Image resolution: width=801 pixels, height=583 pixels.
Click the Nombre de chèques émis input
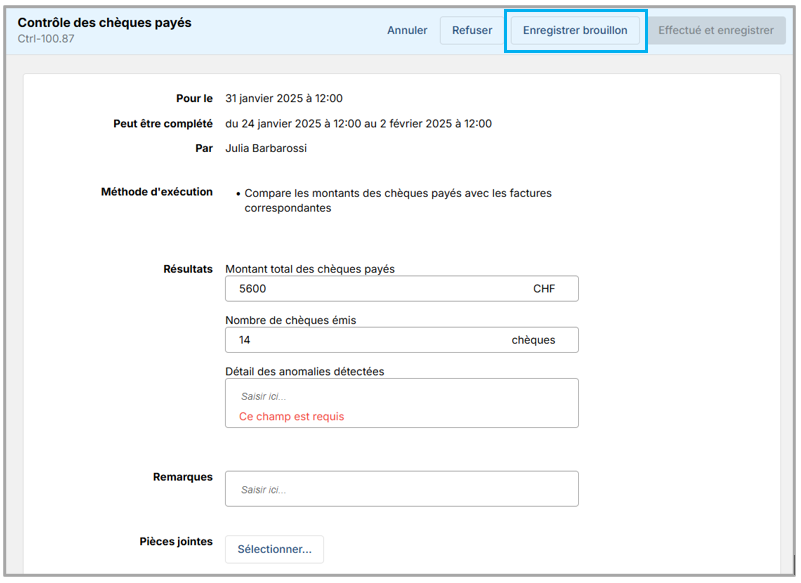pyautogui.click(x=365, y=340)
